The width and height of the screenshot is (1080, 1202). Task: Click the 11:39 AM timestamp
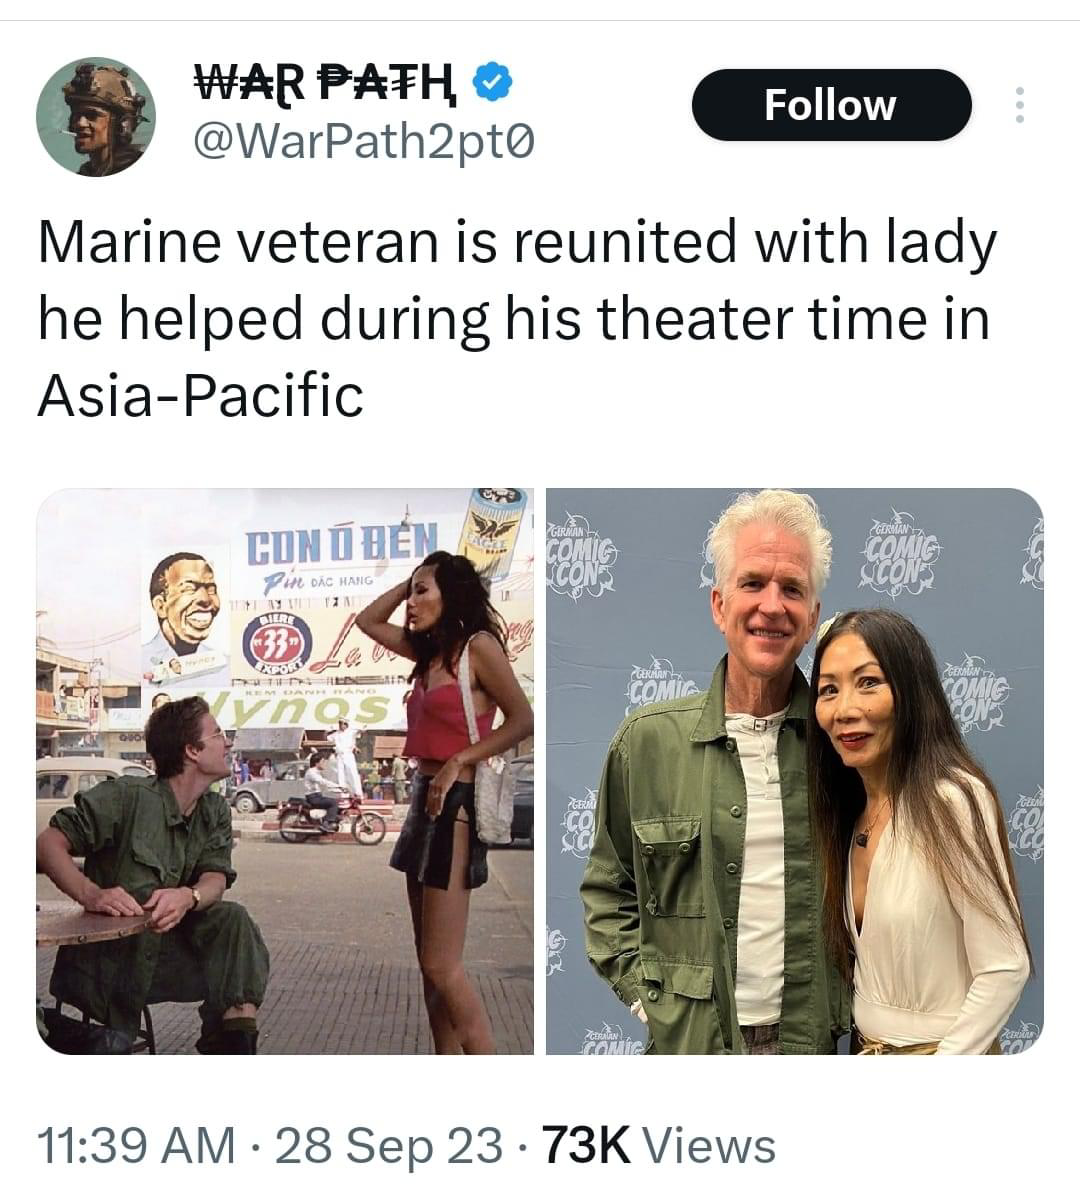pos(136,1146)
